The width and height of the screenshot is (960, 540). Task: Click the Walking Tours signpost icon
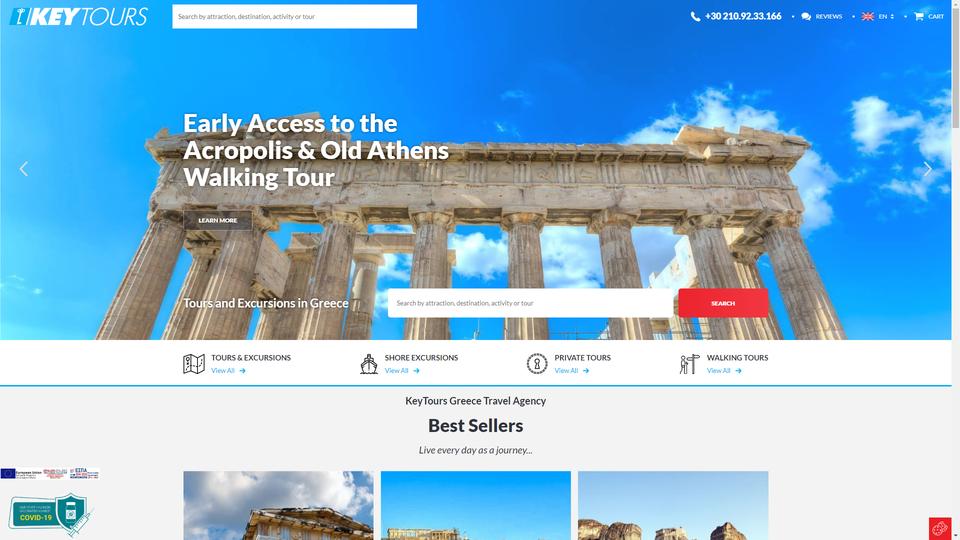pos(689,364)
